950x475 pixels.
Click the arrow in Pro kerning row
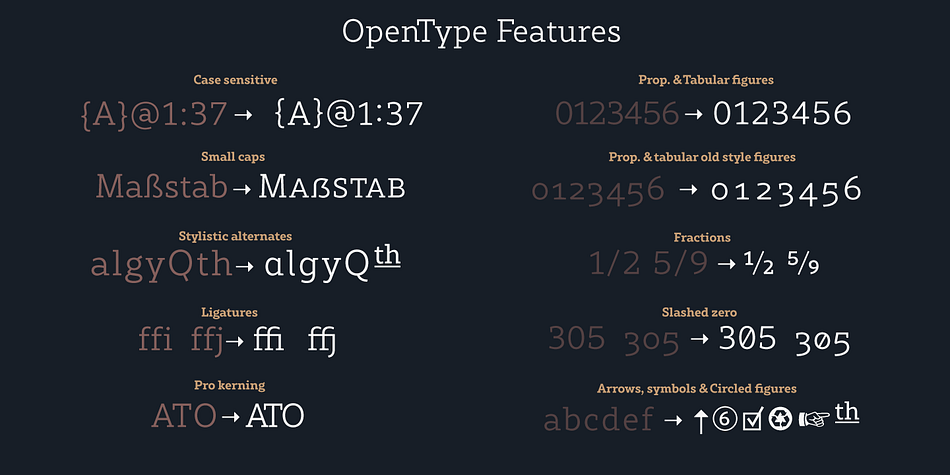click(x=230, y=417)
